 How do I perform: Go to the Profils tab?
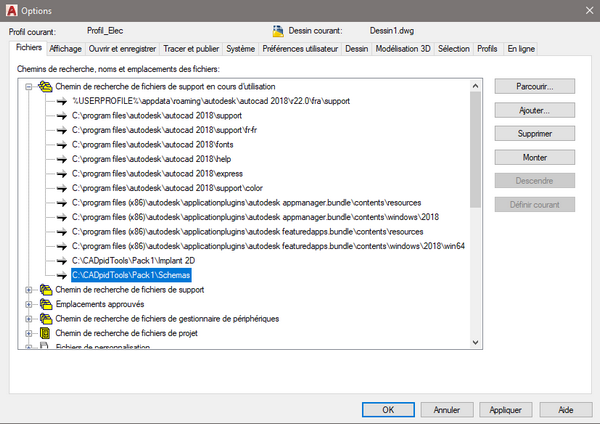(x=487, y=48)
